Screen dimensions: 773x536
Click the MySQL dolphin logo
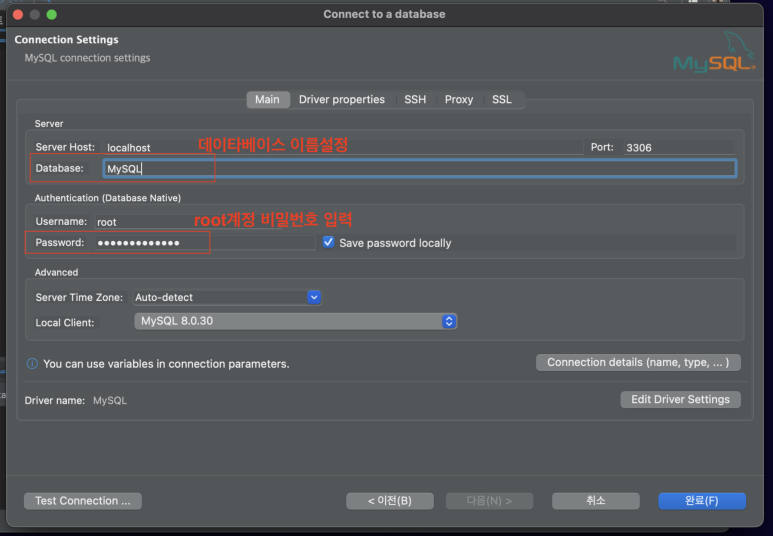click(714, 52)
